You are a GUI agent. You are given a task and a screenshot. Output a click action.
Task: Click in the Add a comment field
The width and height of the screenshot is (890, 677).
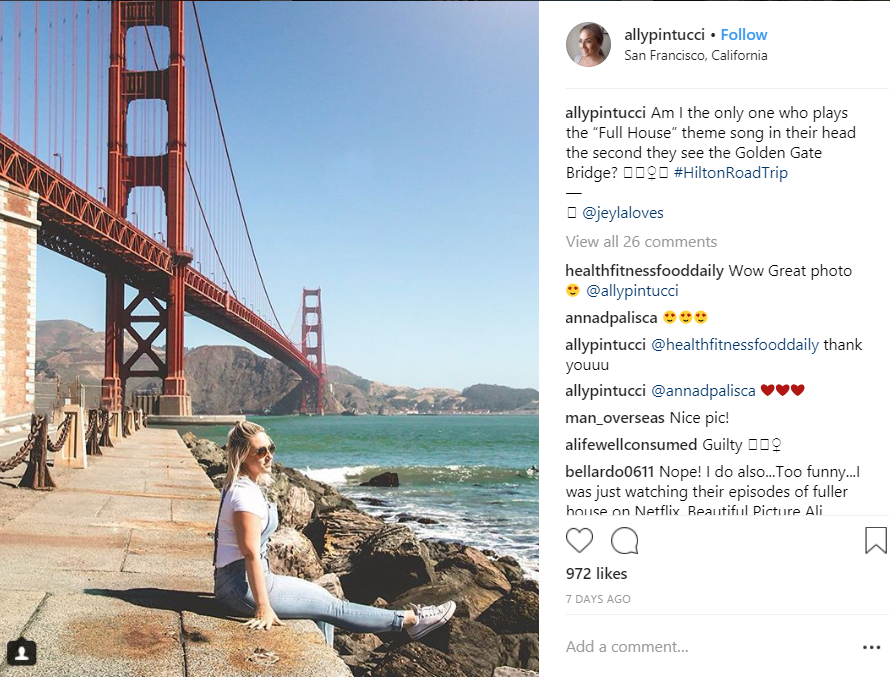700,647
